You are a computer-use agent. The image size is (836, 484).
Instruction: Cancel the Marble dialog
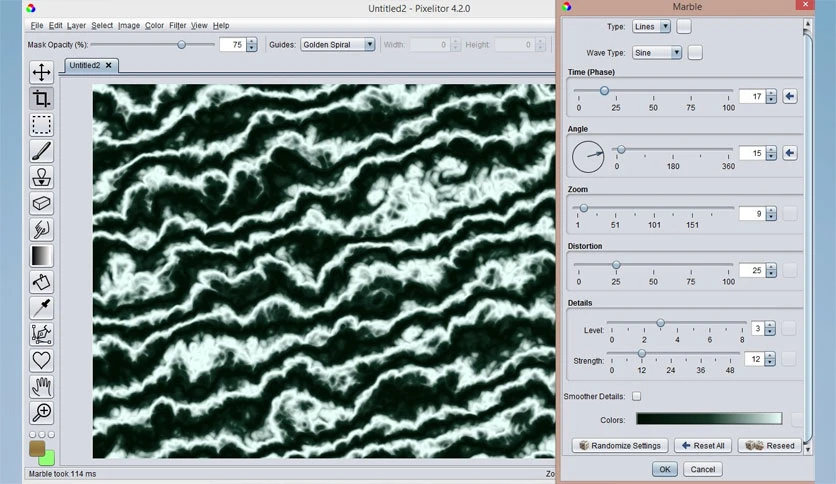pos(703,469)
